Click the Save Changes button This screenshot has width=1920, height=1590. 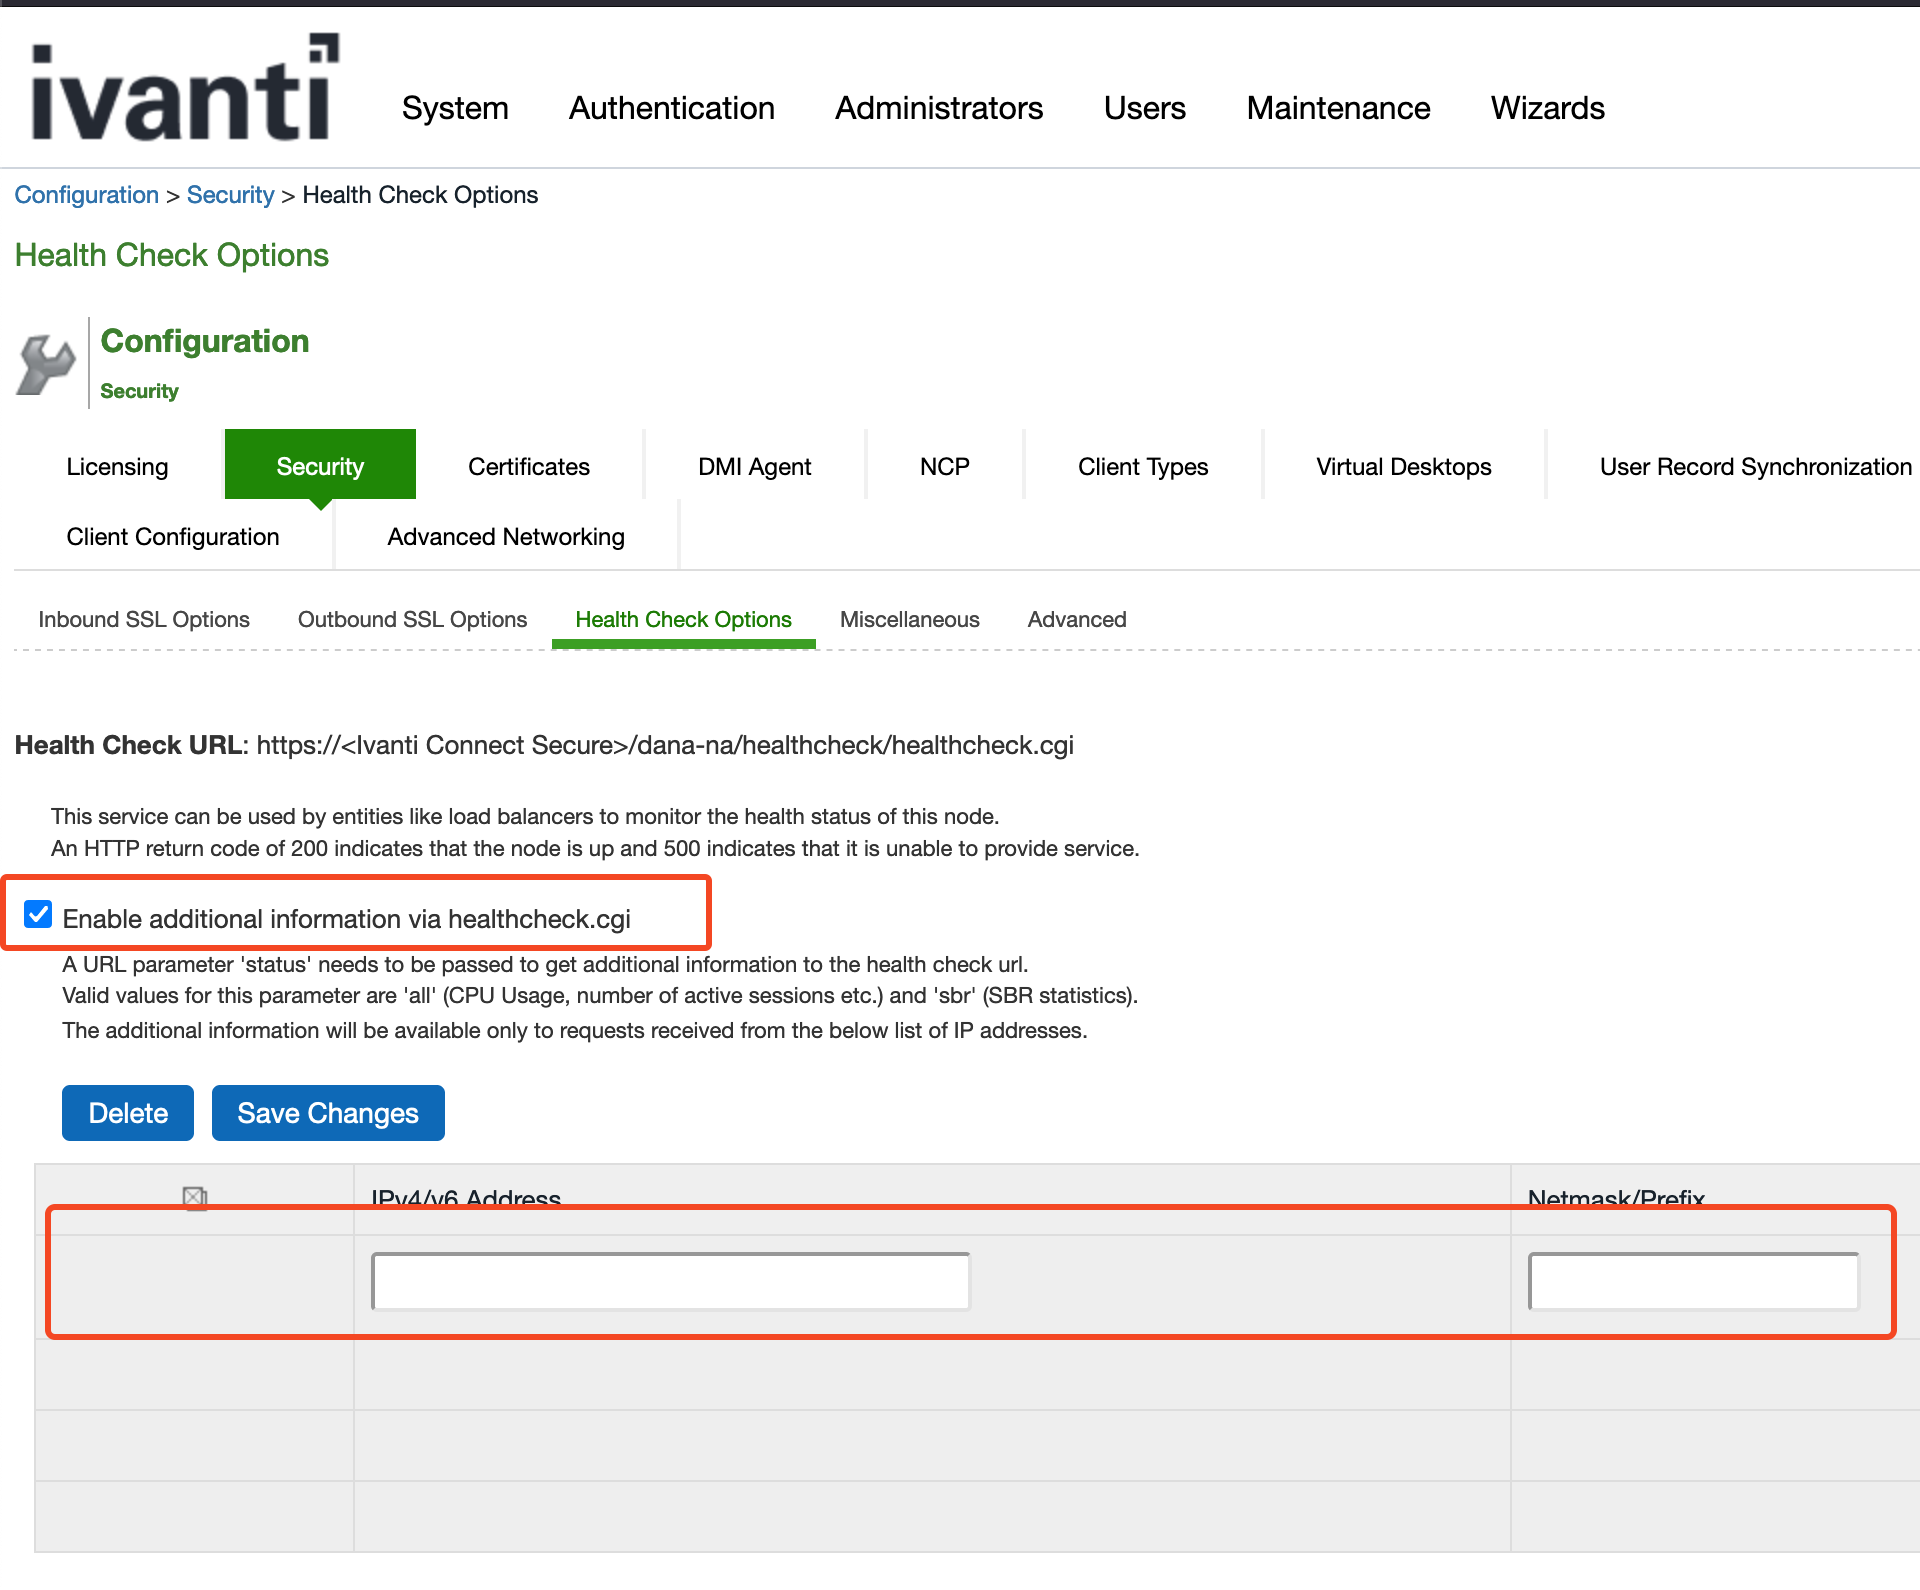pyautogui.click(x=327, y=1113)
